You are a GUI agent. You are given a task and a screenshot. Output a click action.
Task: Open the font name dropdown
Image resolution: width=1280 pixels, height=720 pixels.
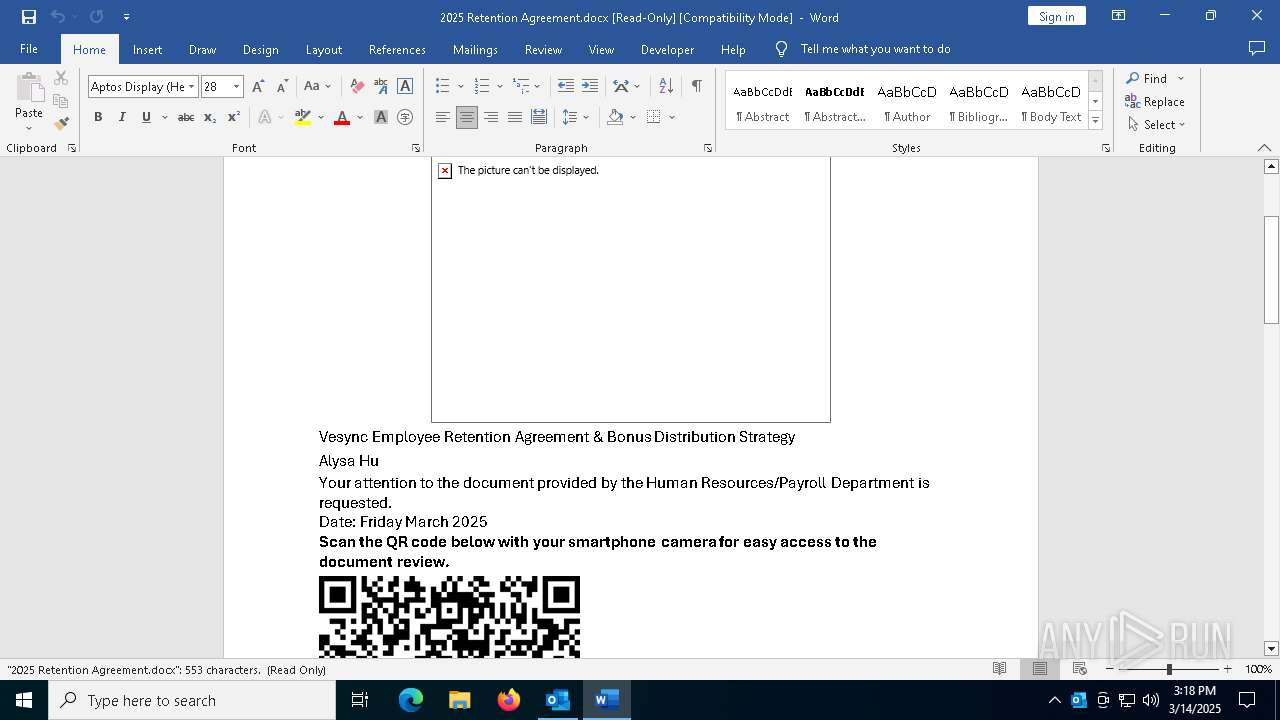(191, 87)
